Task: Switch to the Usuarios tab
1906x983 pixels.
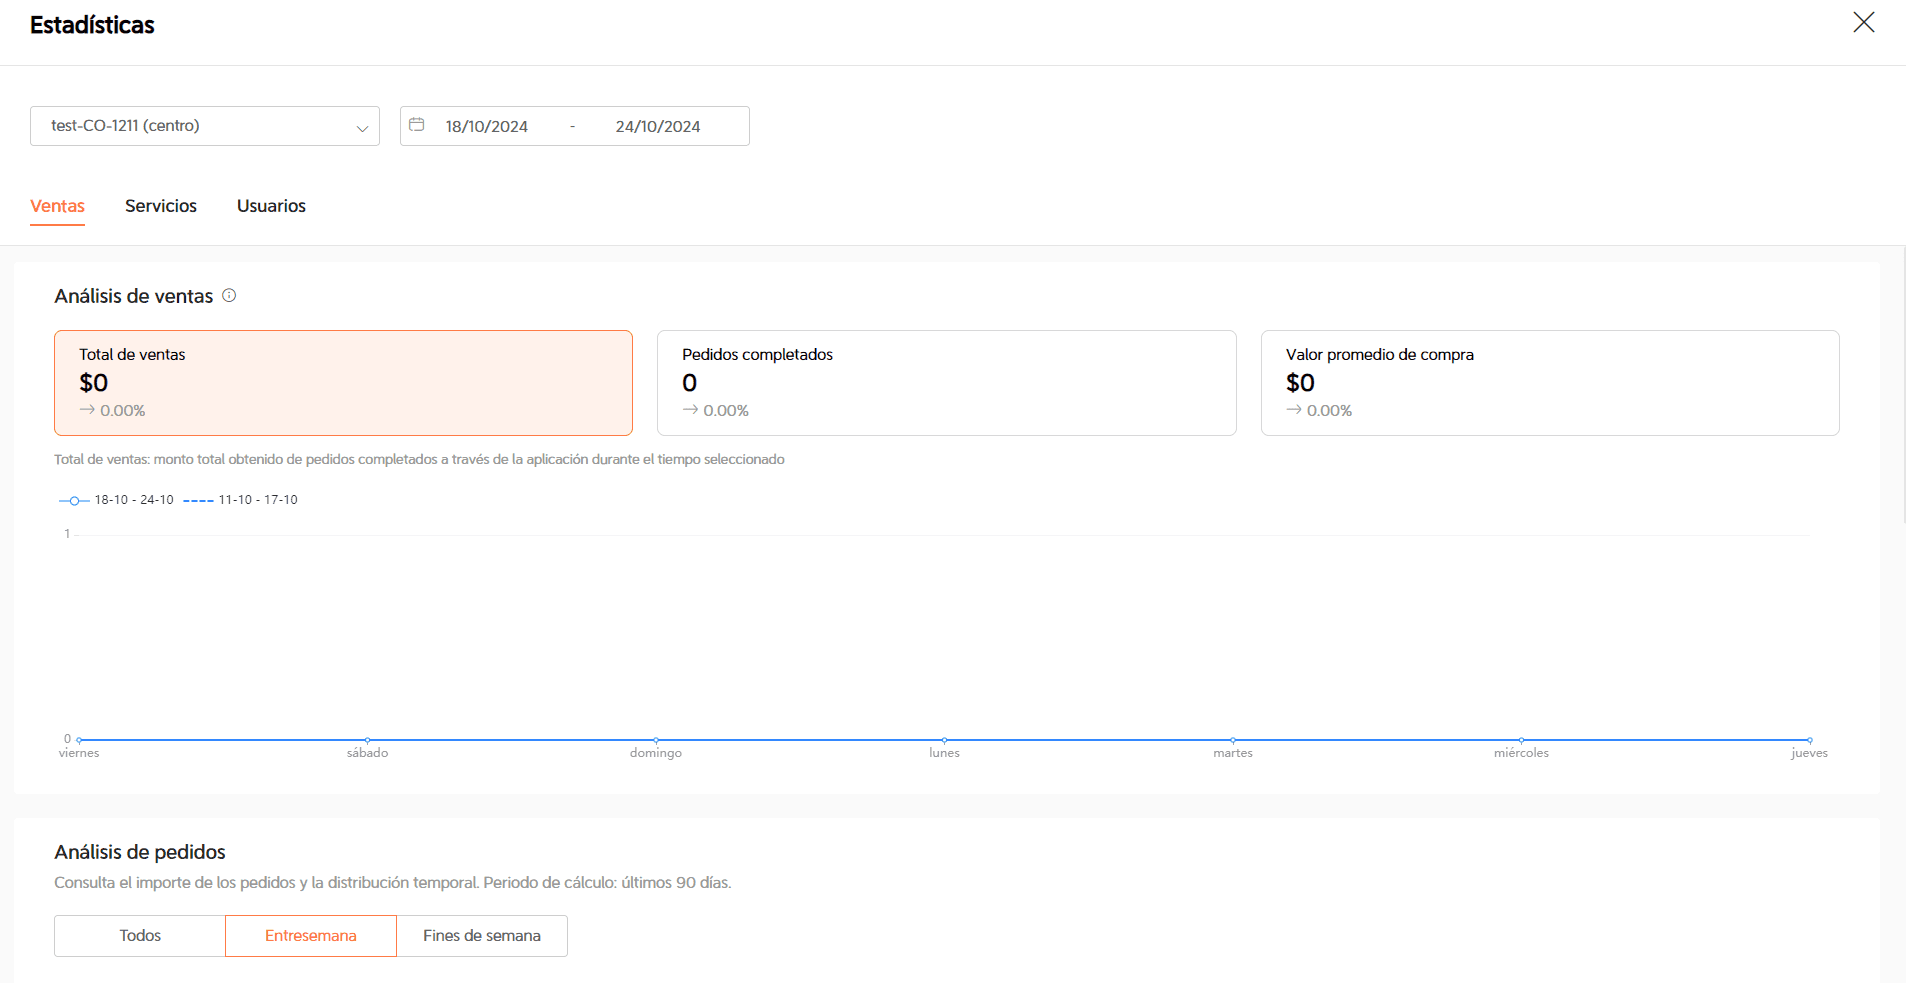Action: coord(271,206)
